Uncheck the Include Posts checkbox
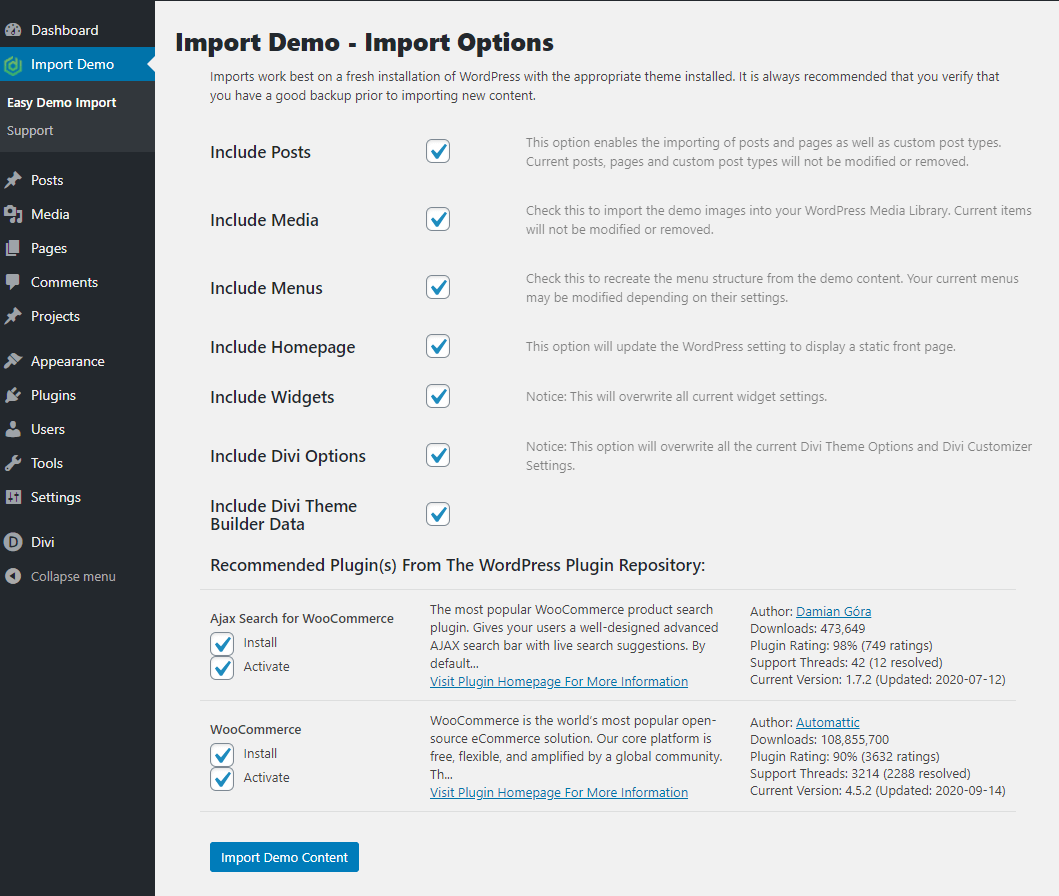Image resolution: width=1059 pixels, height=896 pixels. tap(438, 151)
